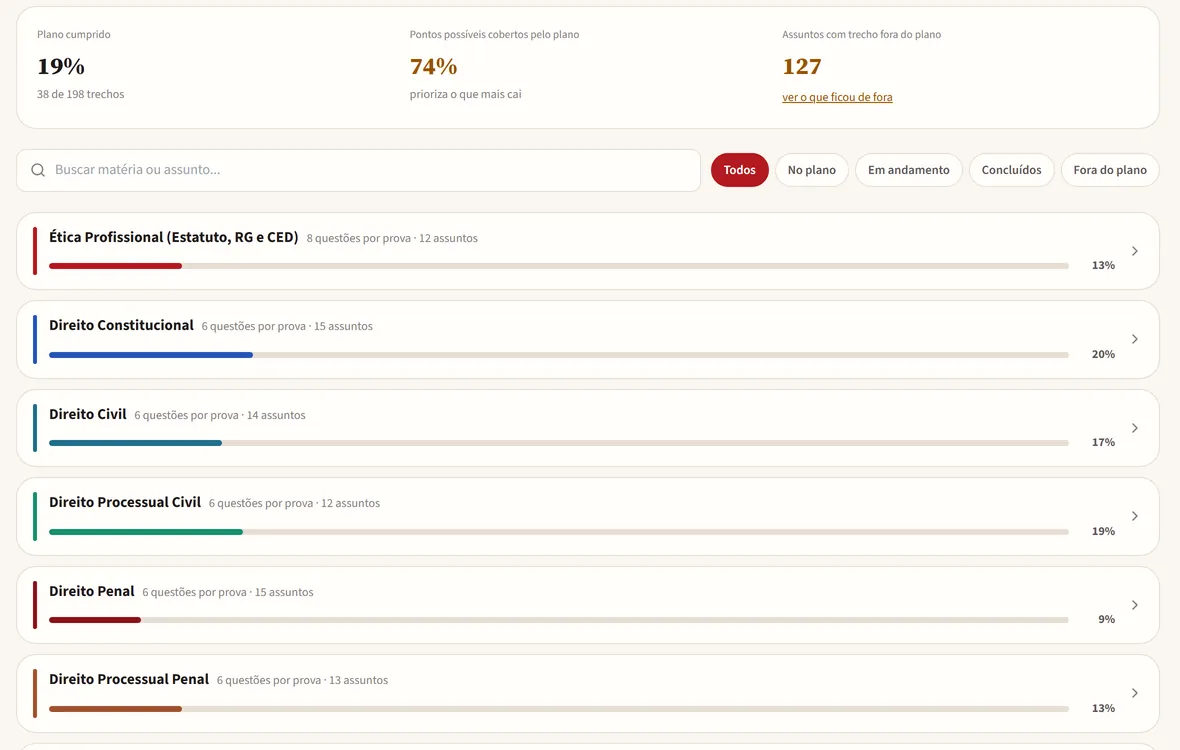This screenshot has height=750, width=1180.
Task: Open the Direito Processual Penal title
Action: (129, 679)
